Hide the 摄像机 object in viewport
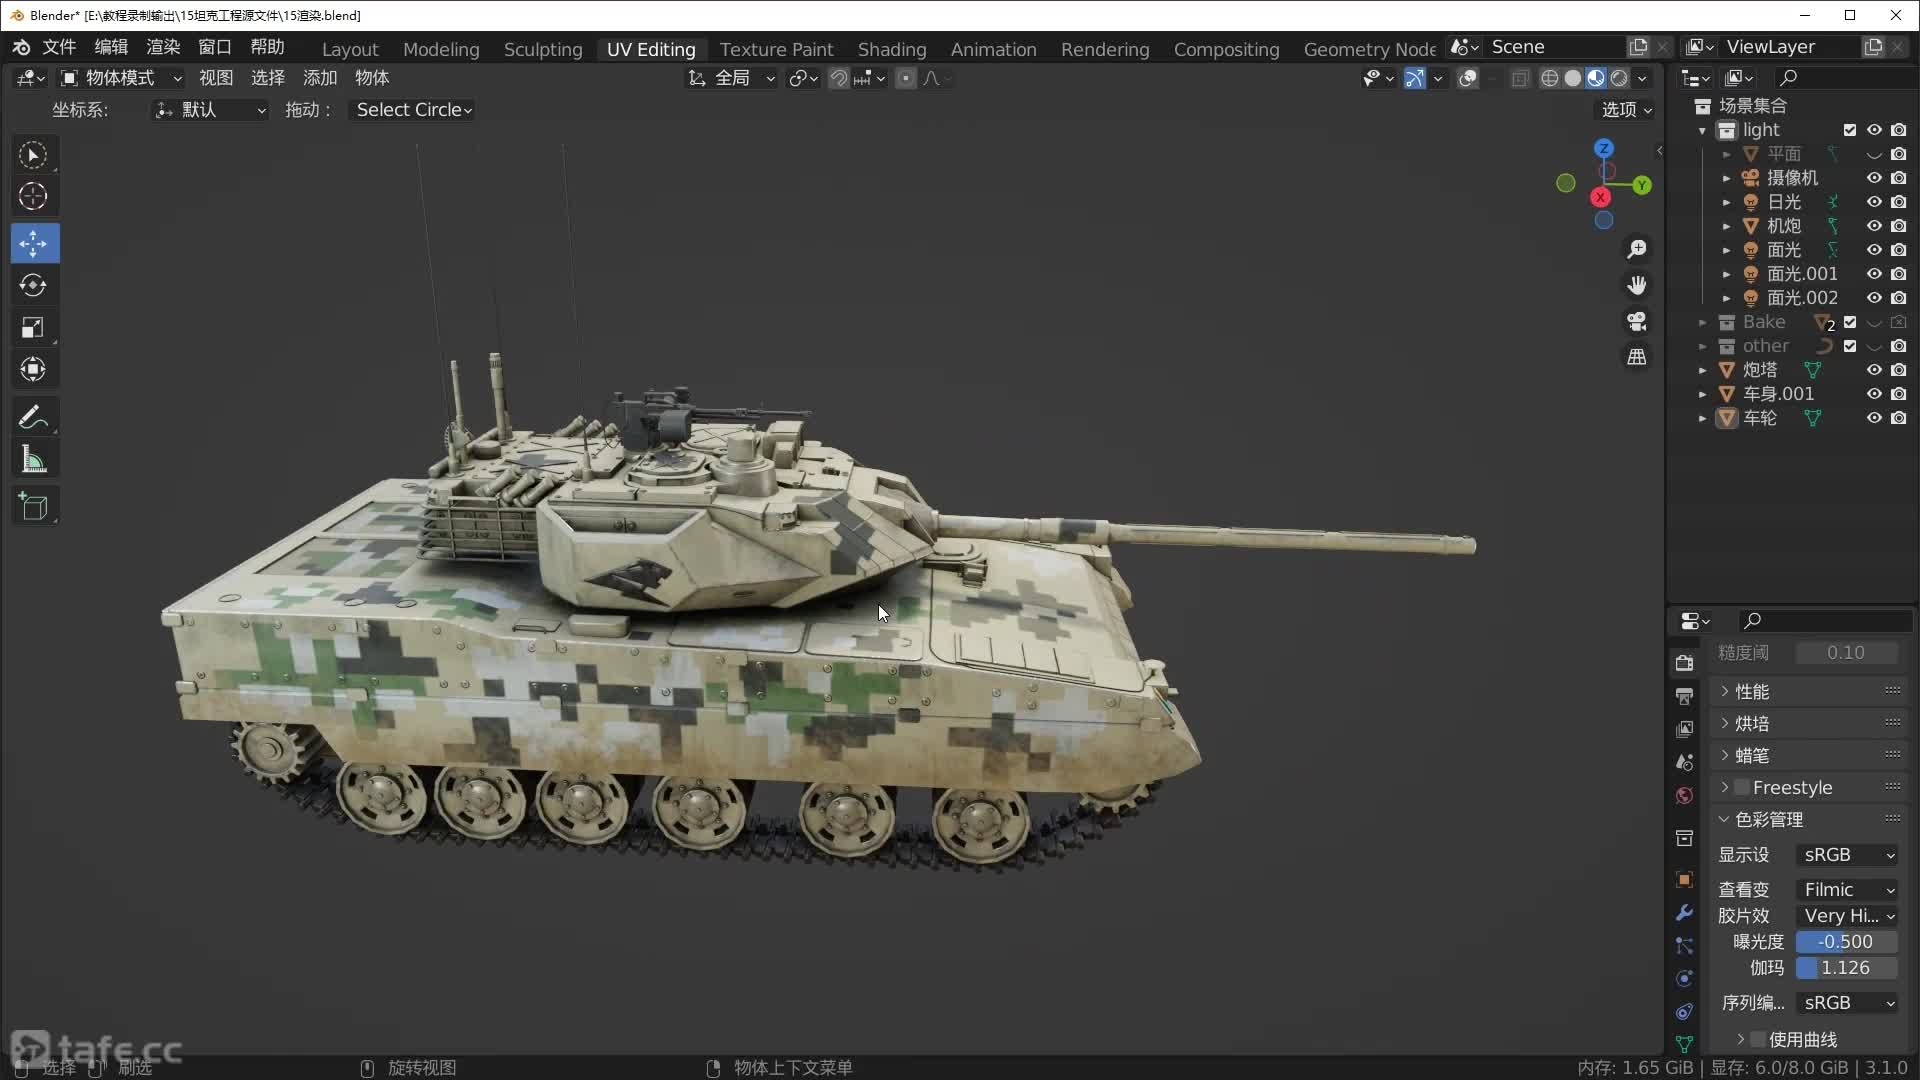Screen dimensions: 1920x1080 coord(1874,178)
